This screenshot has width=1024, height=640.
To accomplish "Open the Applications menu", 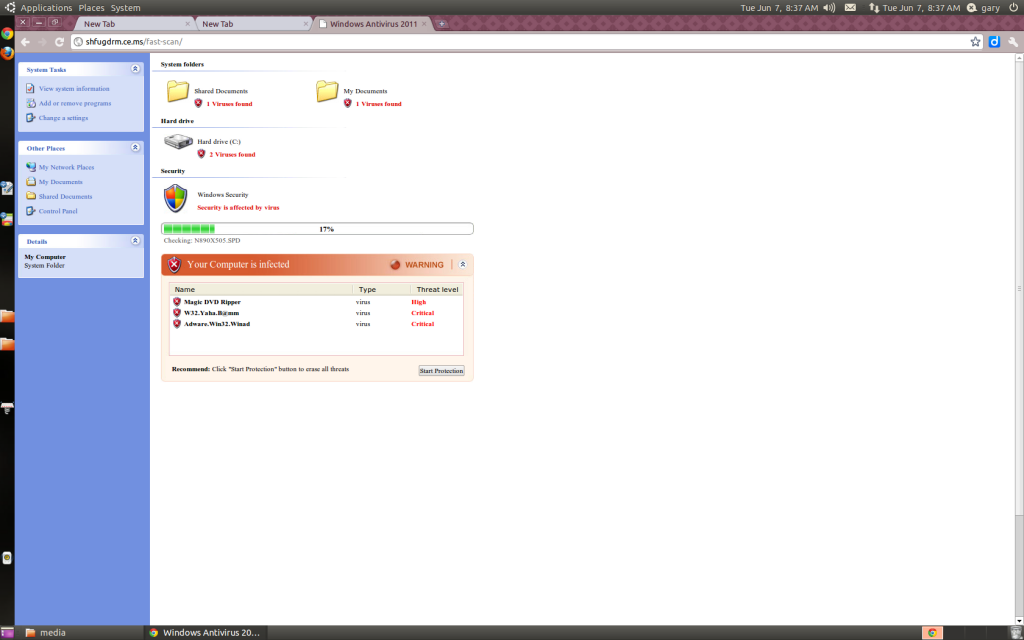I will click(x=46, y=8).
